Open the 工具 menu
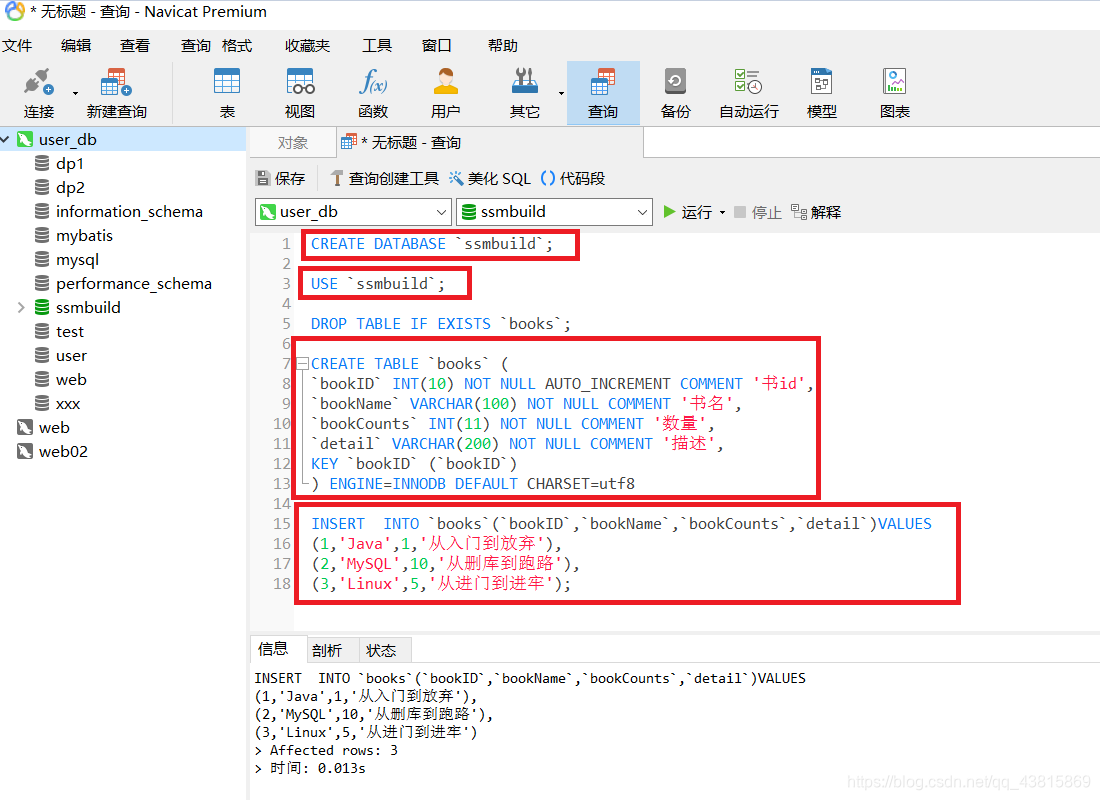Screen dimensions: 1100x800 pyautogui.click(x=377, y=46)
